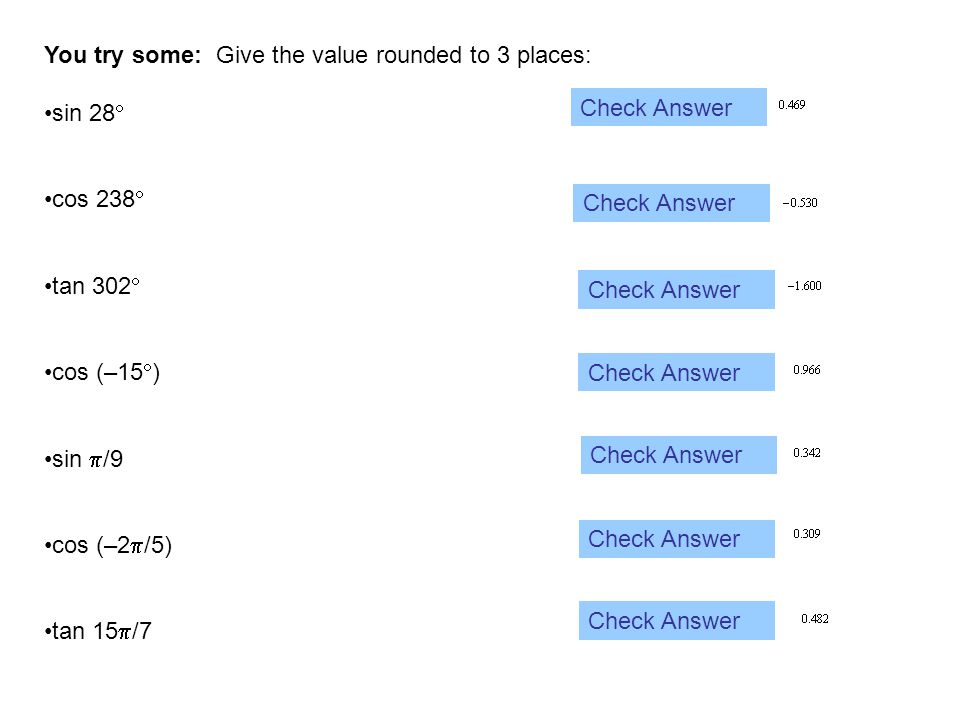Select the tan 15π/7 problem text
This screenshot has height=720, width=960.
(x=98, y=631)
